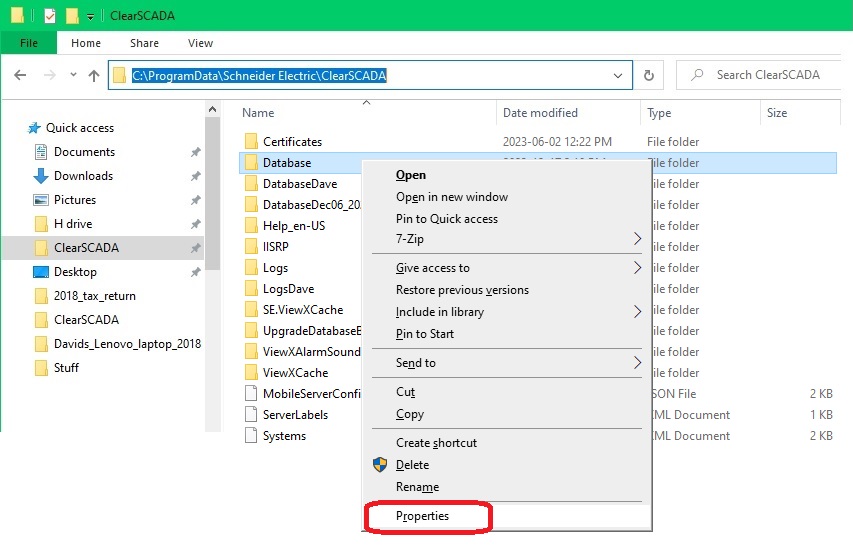Open the Home ribbon tab
The height and width of the screenshot is (547, 853).
coord(86,43)
